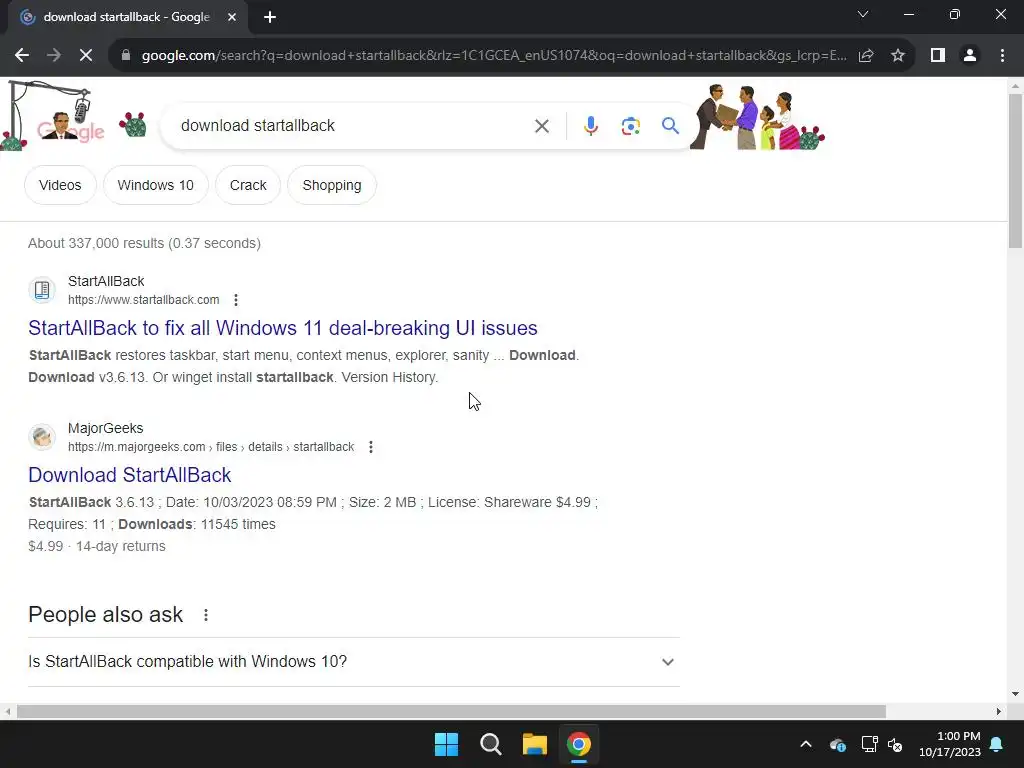1024x768 pixels.
Task: Bookmark this tab with the star
Action: coord(898,56)
